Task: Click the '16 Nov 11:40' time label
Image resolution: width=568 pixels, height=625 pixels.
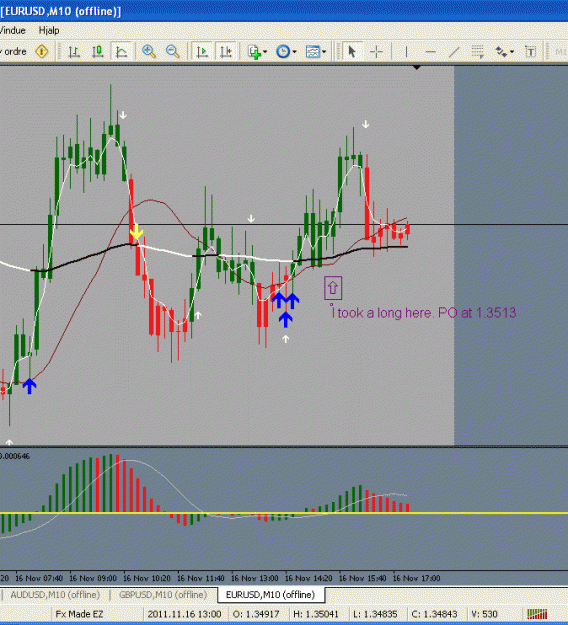Action: pyautogui.click(x=200, y=578)
